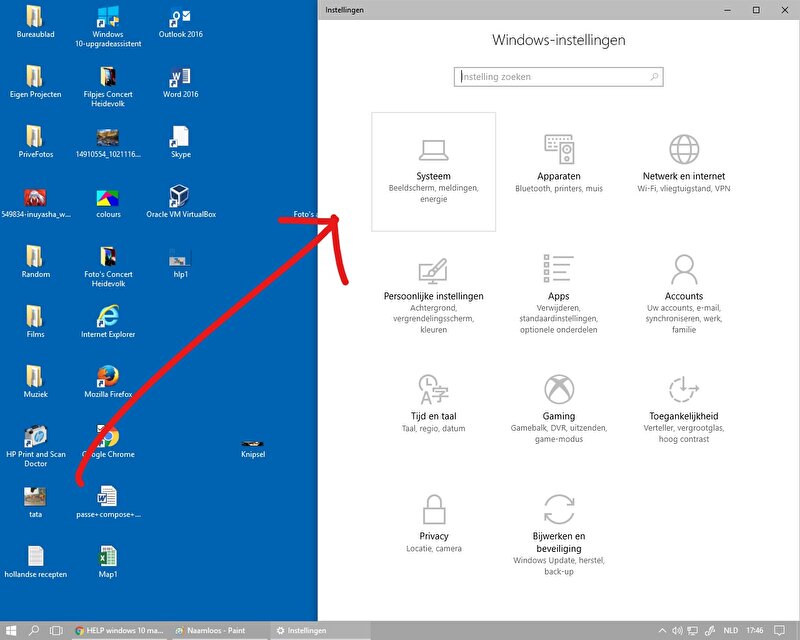
Task: Select the Word 2016 desktop shortcut
Action: pos(181,79)
